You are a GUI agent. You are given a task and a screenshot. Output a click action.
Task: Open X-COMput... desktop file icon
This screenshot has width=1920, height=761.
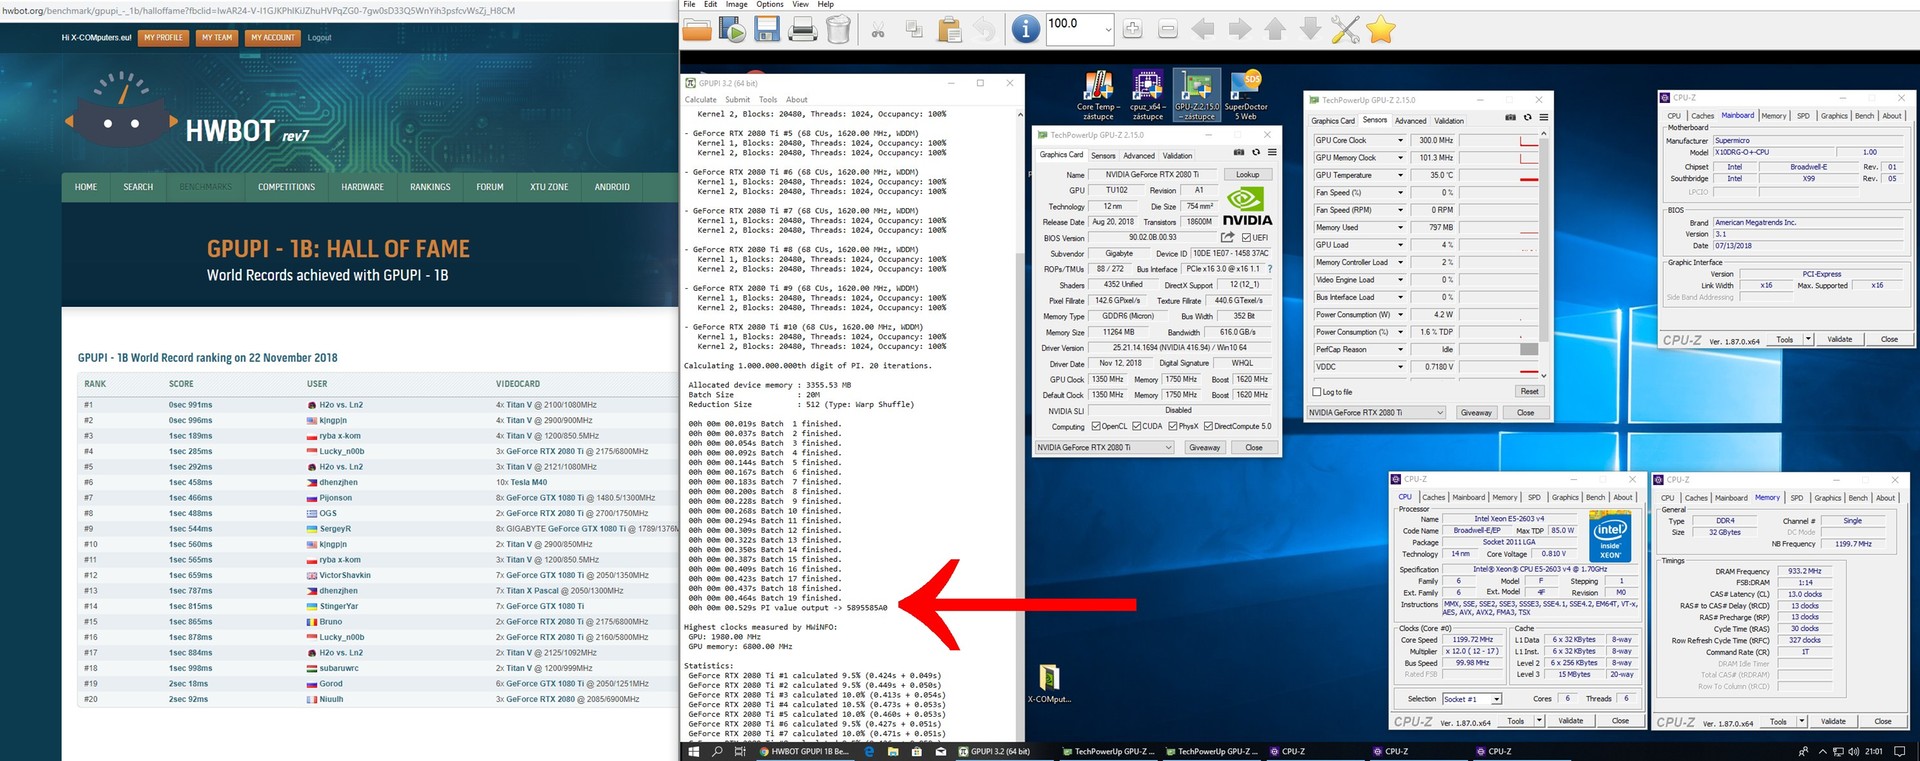pyautogui.click(x=1049, y=684)
